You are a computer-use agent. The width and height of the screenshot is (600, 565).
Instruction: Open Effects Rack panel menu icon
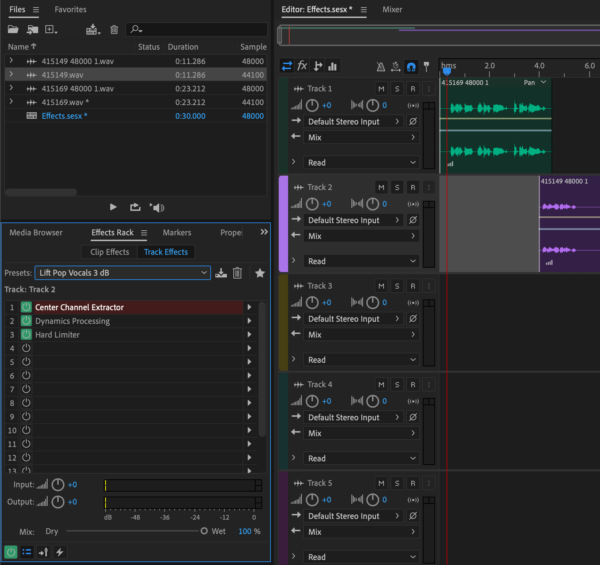144,233
